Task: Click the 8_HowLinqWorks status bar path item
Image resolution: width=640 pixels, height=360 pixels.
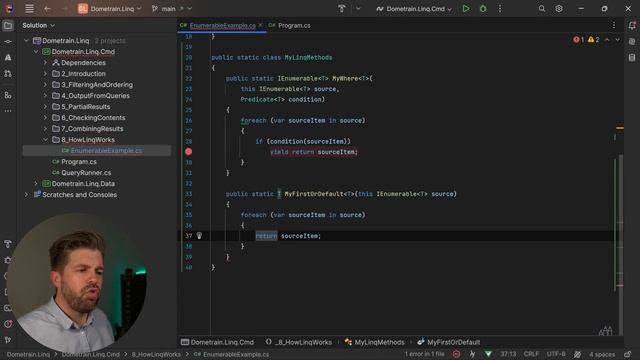Action: coord(156,354)
